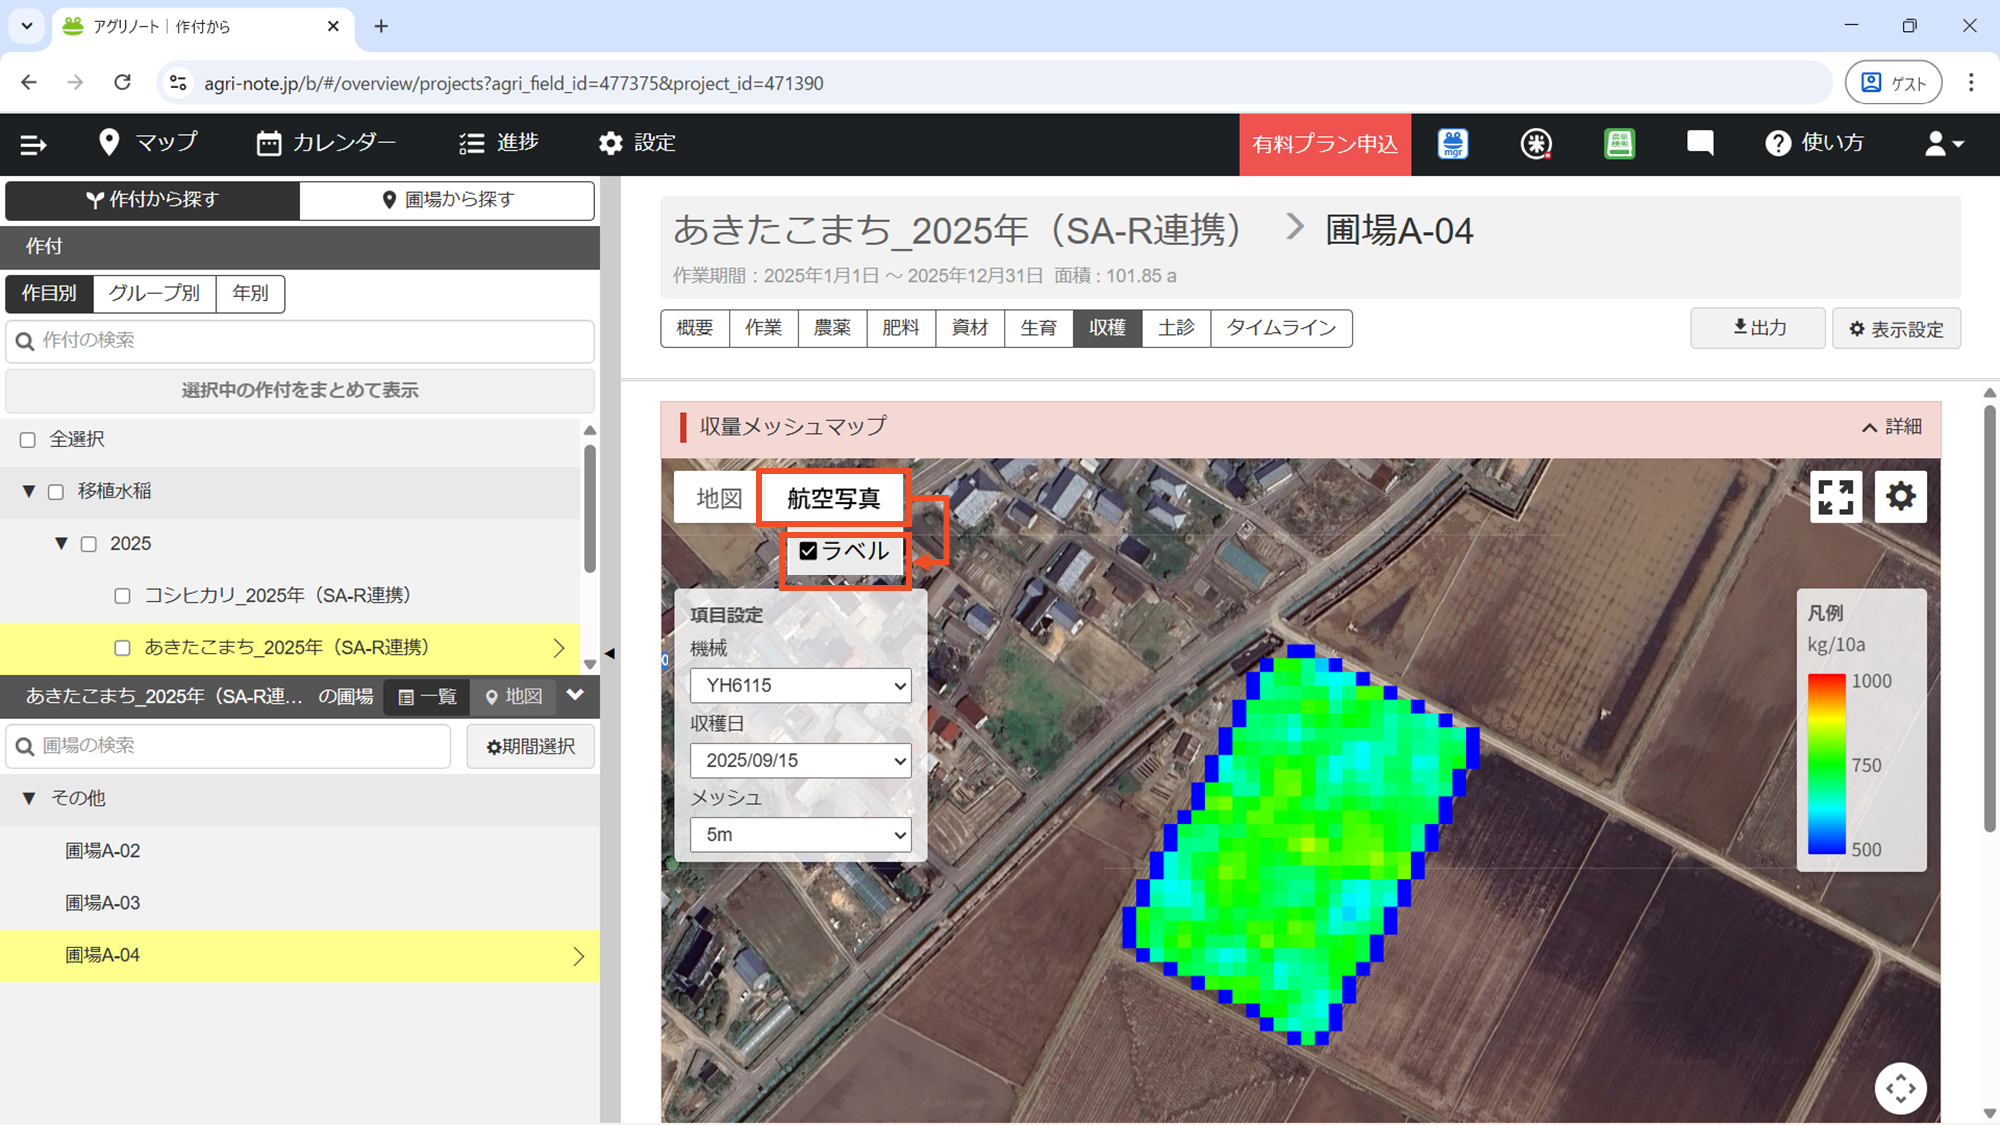Open the chat message bubble icon
2000x1125 pixels.
point(1700,144)
